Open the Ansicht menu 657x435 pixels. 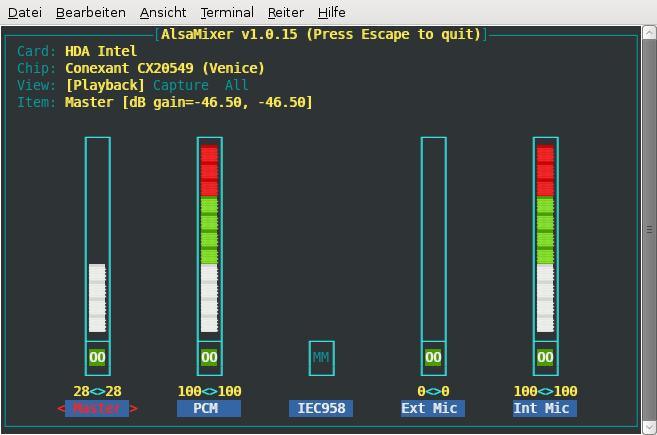pyautogui.click(x=163, y=13)
